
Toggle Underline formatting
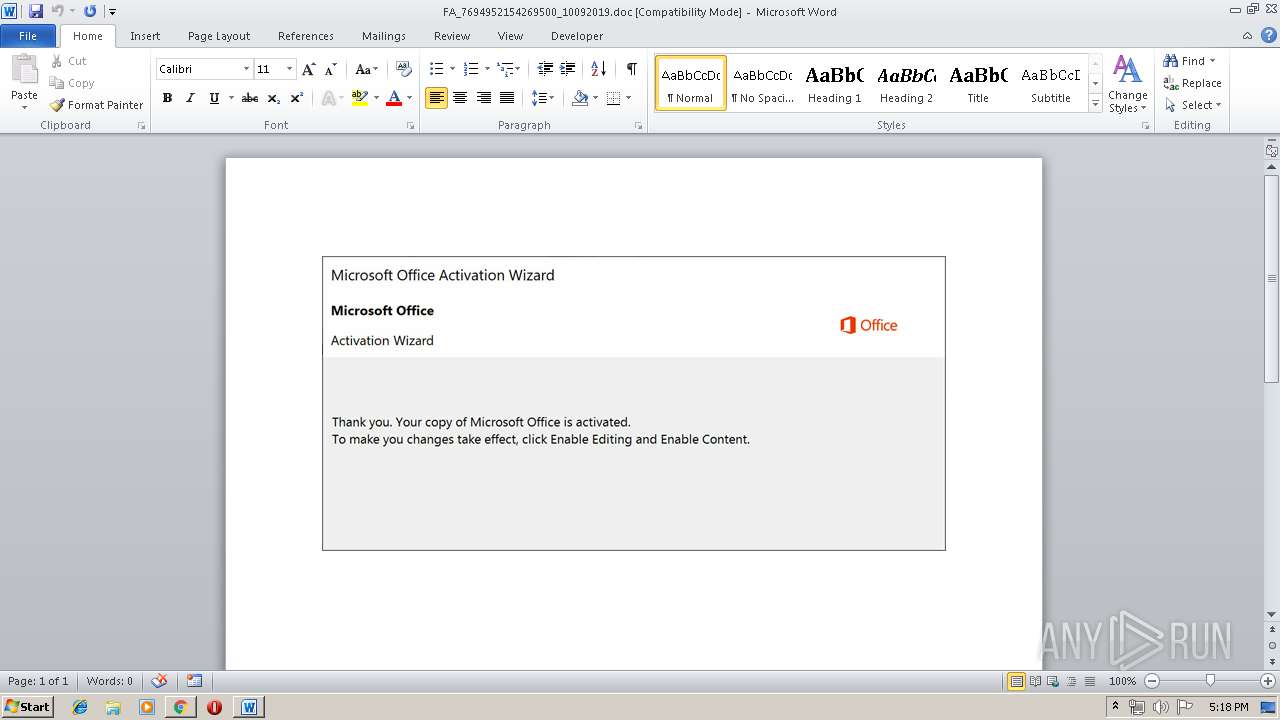tap(214, 98)
